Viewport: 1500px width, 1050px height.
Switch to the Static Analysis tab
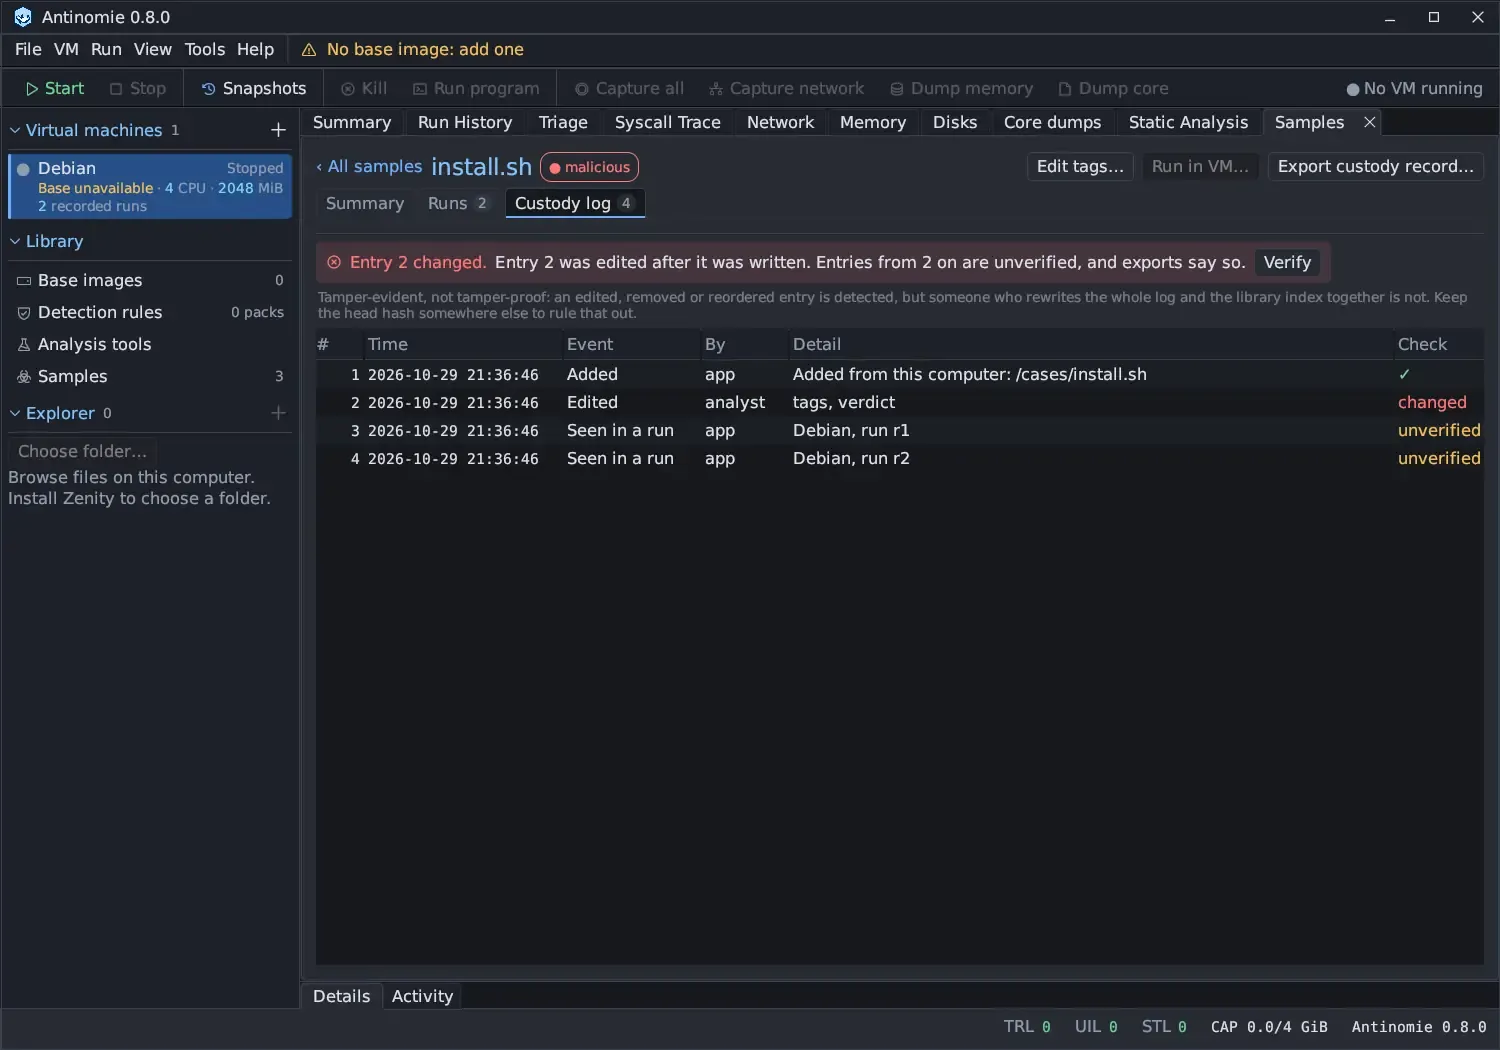pos(1188,122)
